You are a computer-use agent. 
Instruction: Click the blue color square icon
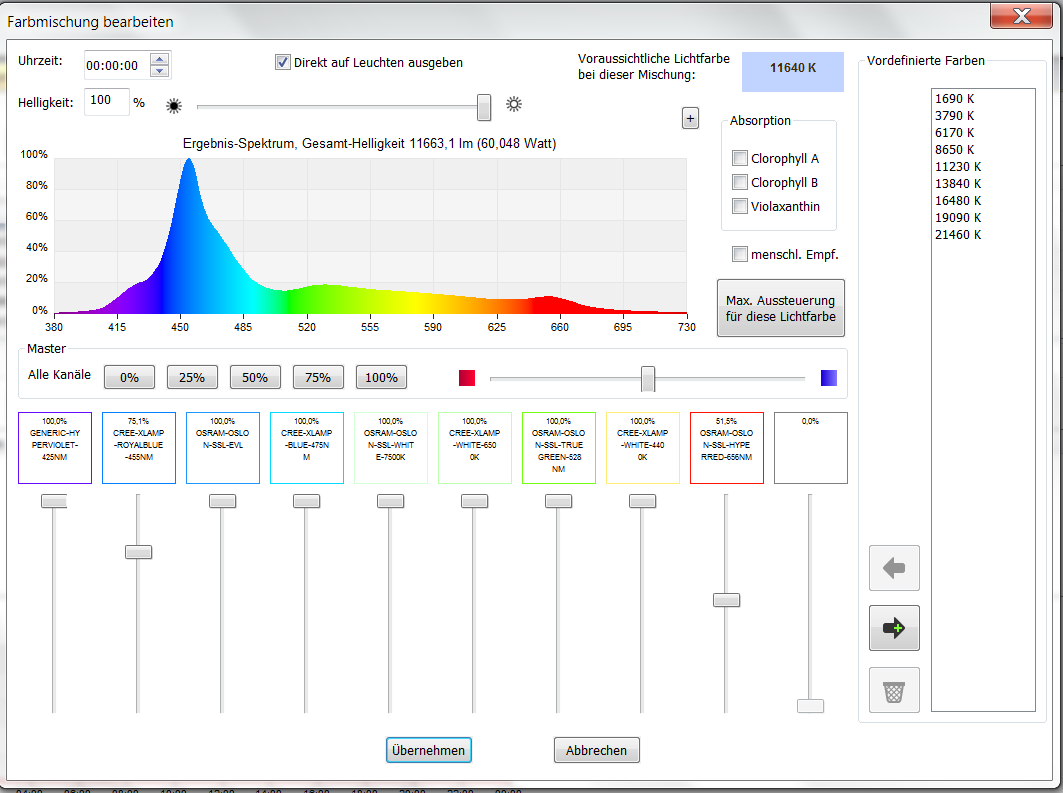click(x=828, y=377)
